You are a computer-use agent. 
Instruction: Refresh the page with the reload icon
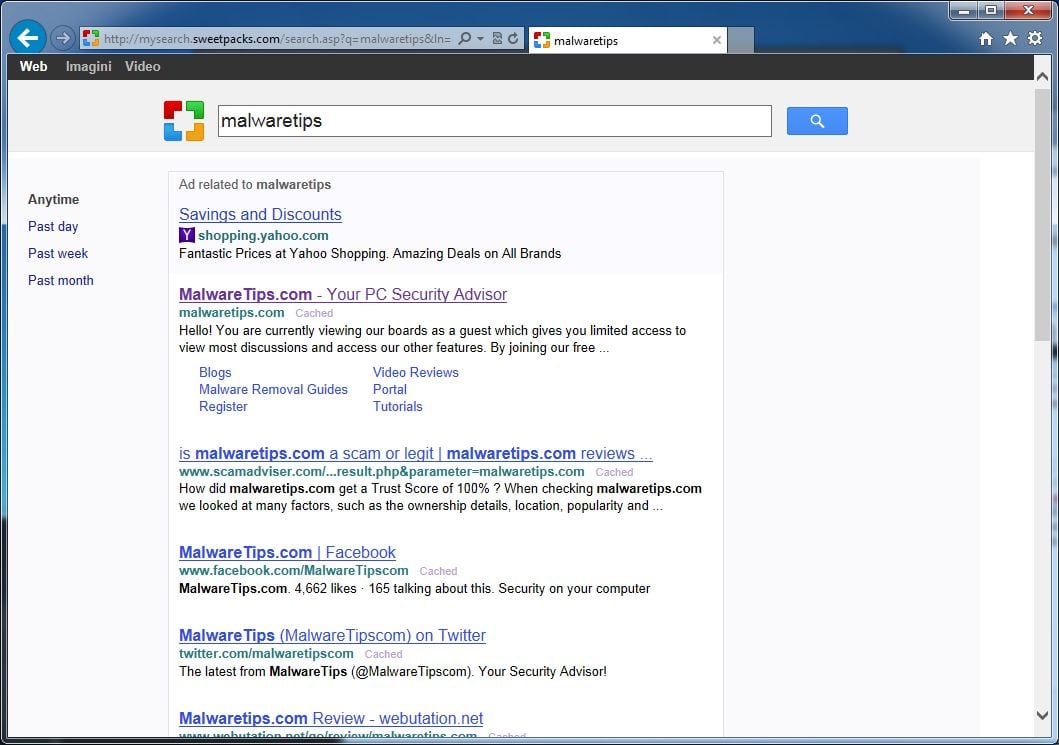(x=513, y=38)
